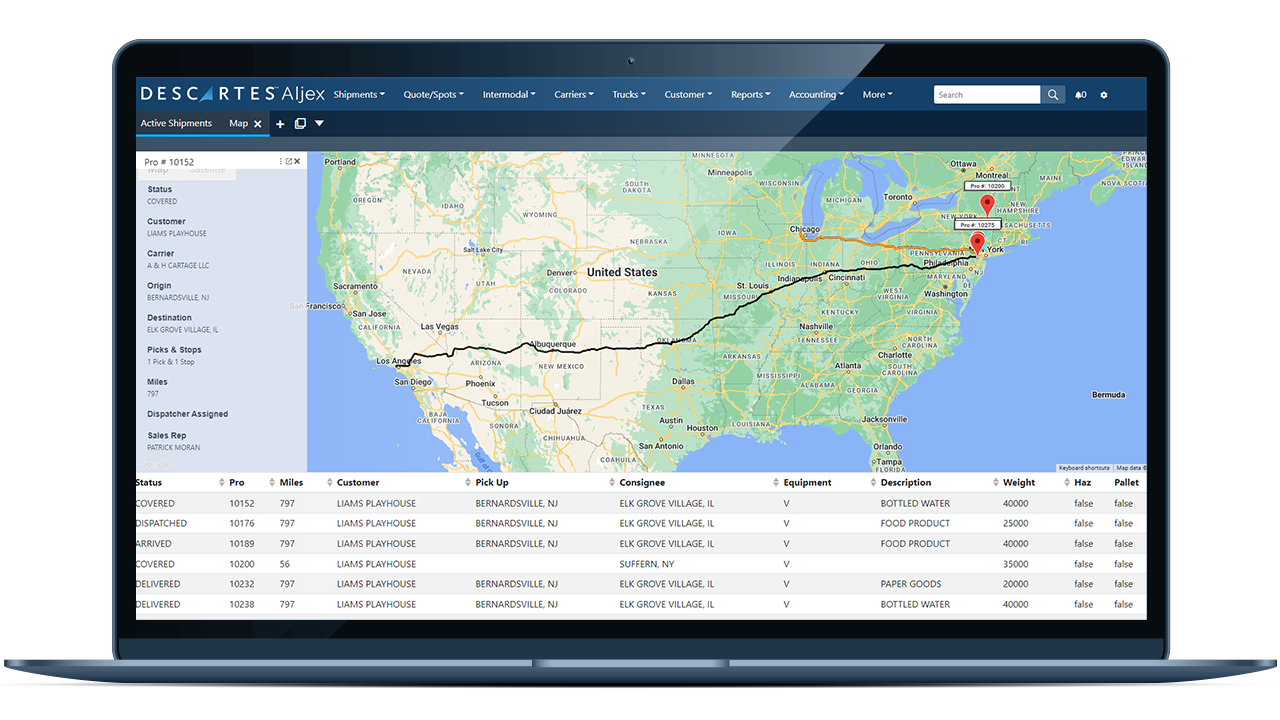Sort by the Pick Up column arrows
This screenshot has height=720, width=1280.
[x=611, y=483]
